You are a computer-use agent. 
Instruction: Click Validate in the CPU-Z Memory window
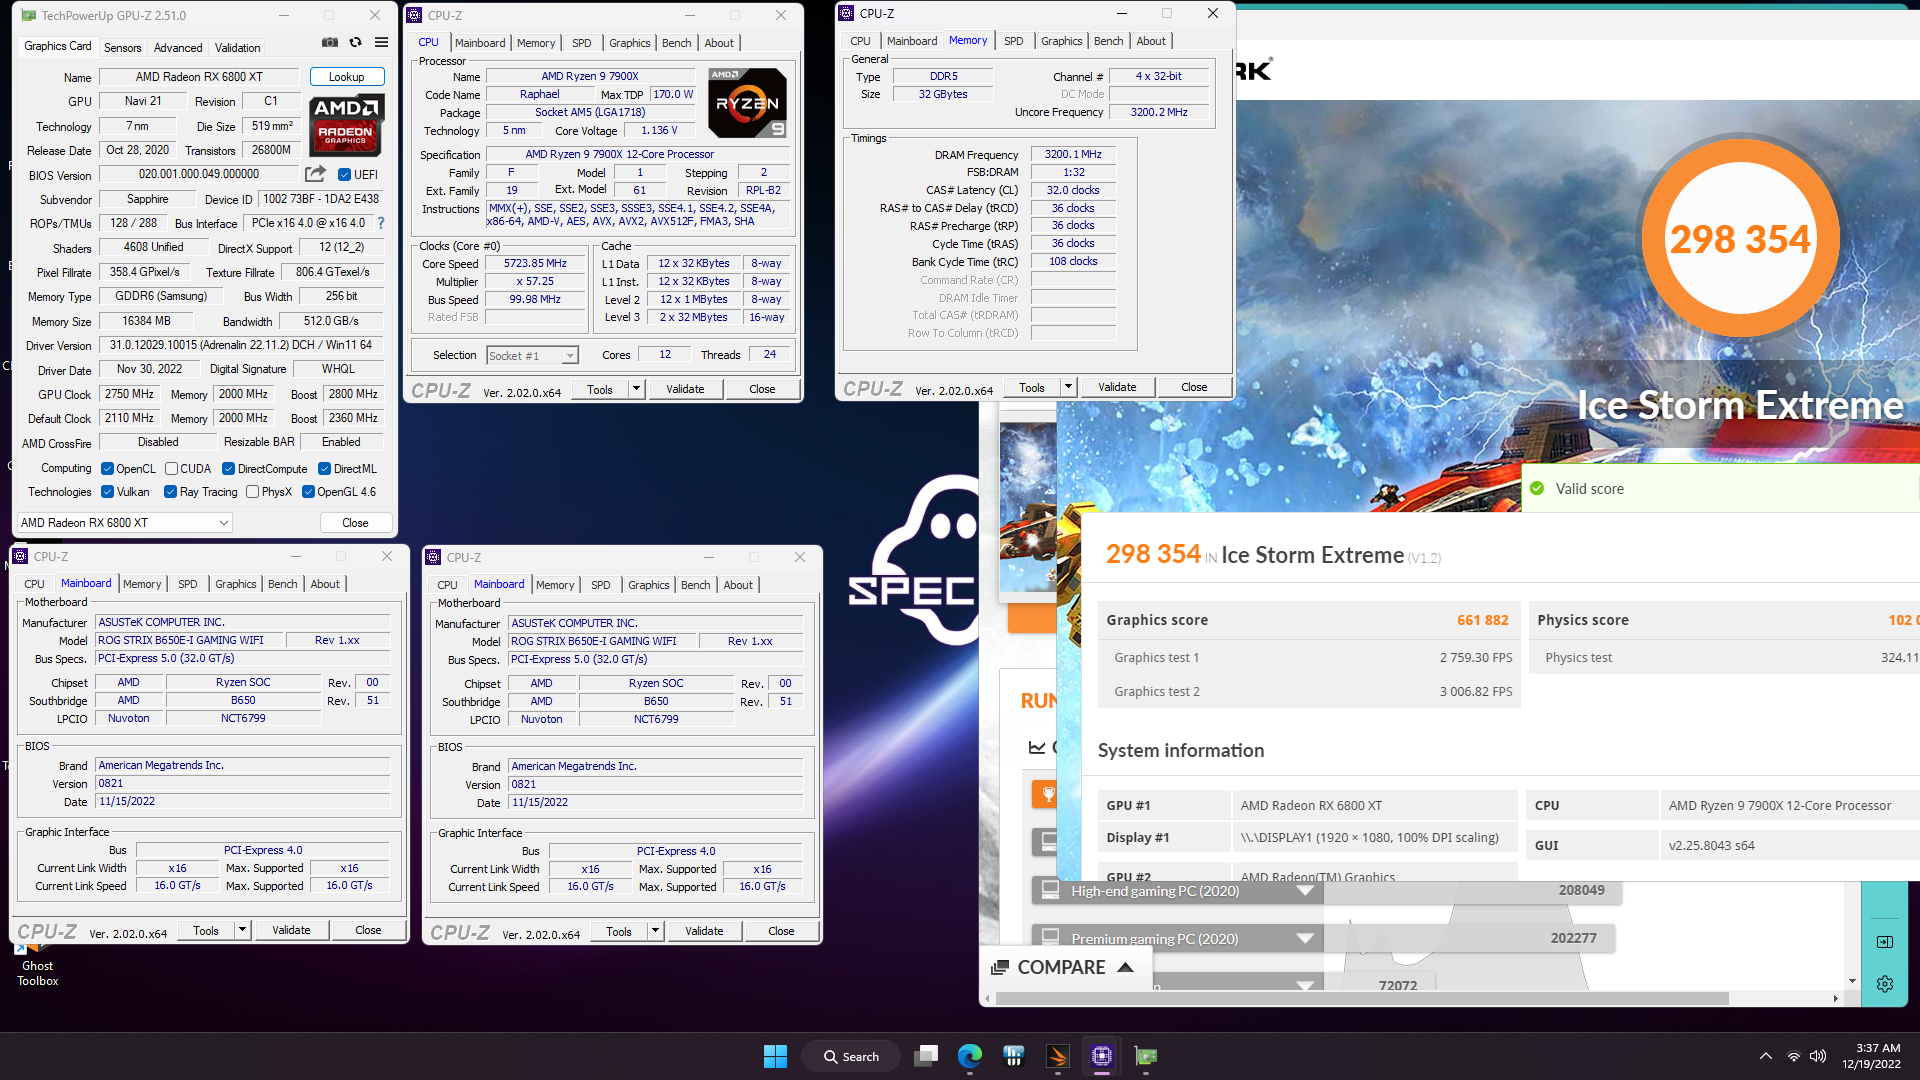(1117, 387)
